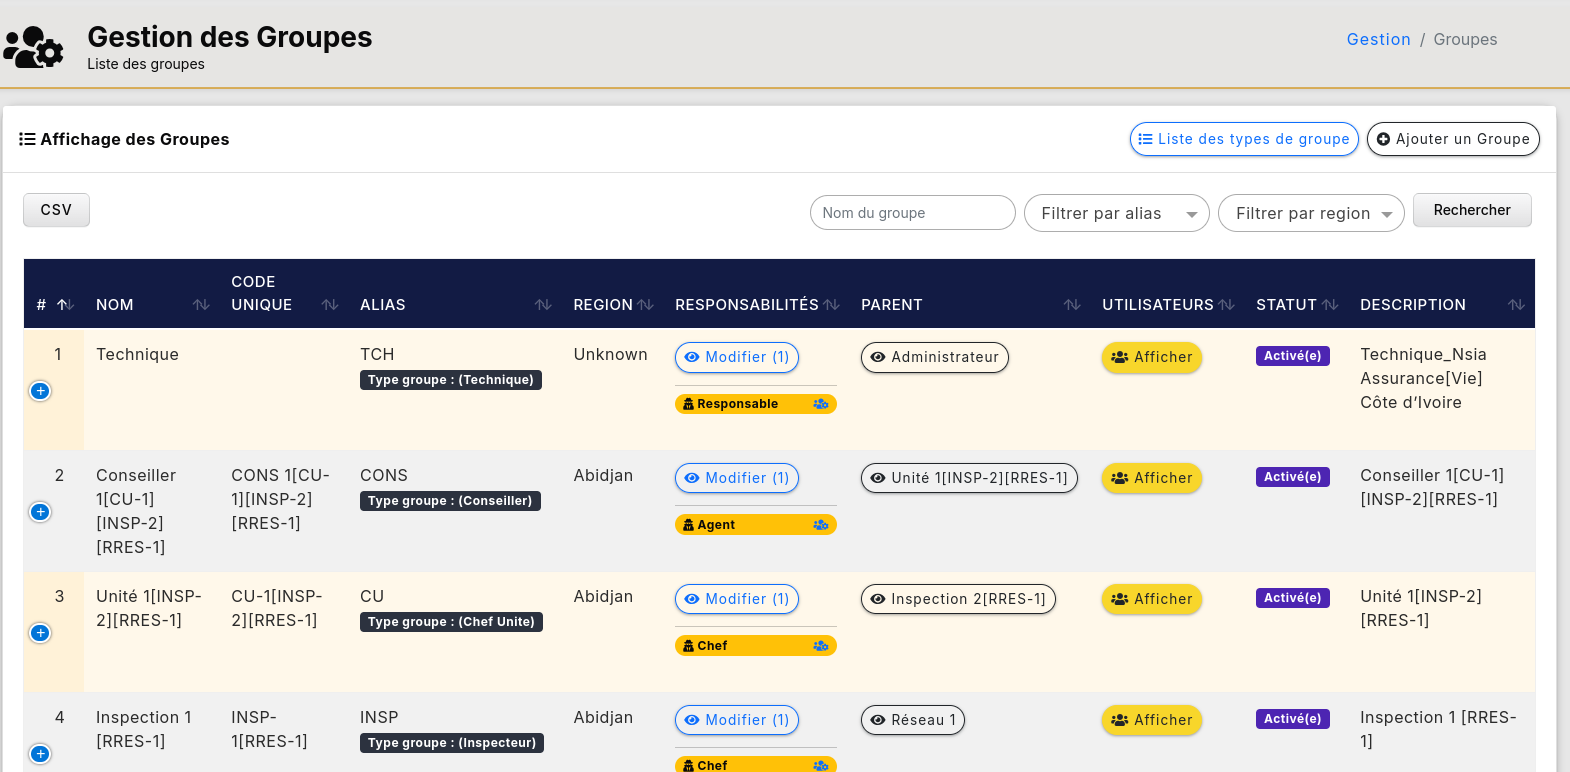Expand row 3 Unité details
1570x772 pixels.
coord(40,633)
